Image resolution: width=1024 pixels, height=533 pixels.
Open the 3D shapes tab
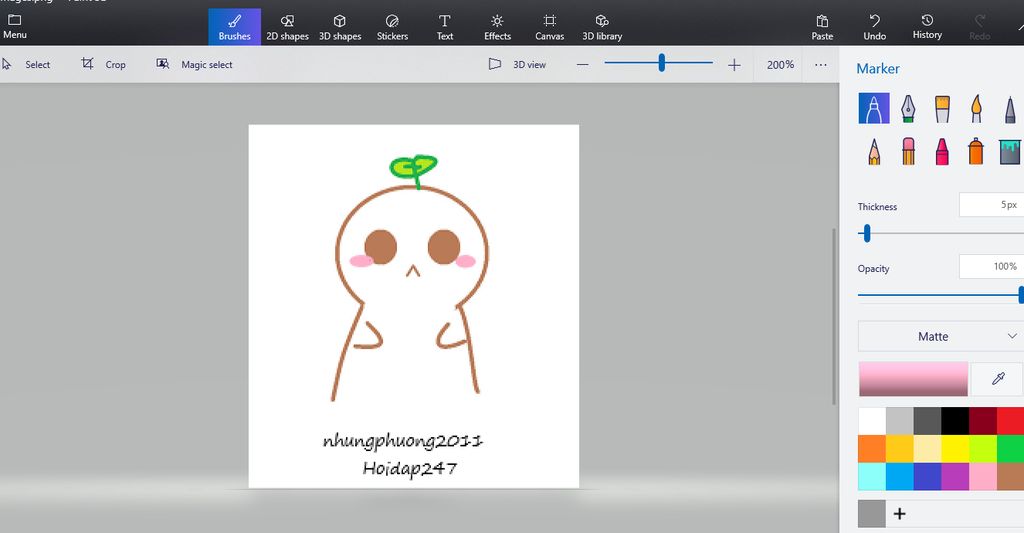pos(340,27)
